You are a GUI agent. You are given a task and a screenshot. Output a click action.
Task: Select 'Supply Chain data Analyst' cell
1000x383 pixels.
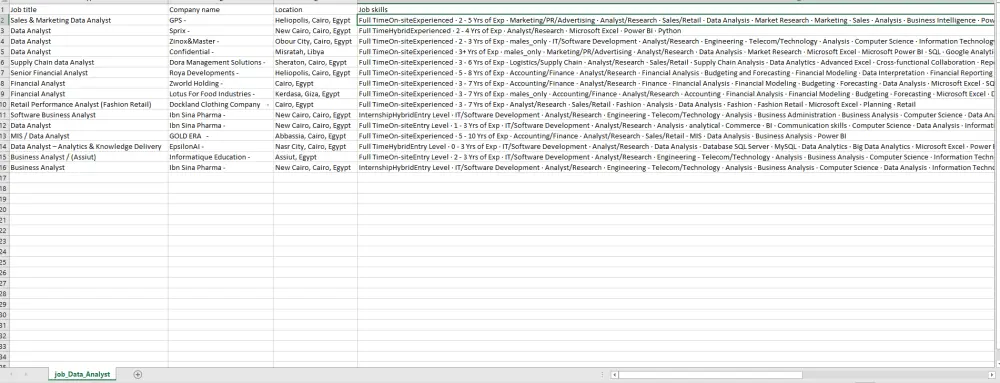(x=89, y=62)
